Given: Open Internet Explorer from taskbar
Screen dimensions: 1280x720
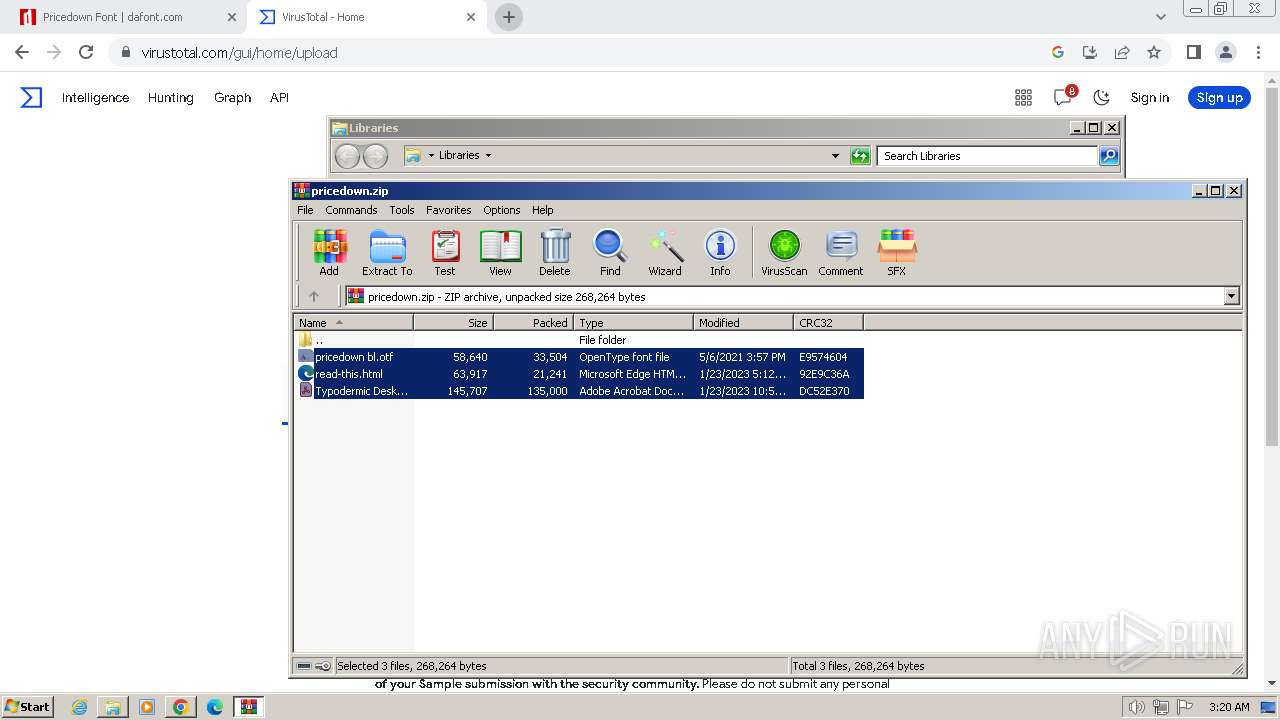Looking at the screenshot, I should pyautogui.click(x=79, y=706).
